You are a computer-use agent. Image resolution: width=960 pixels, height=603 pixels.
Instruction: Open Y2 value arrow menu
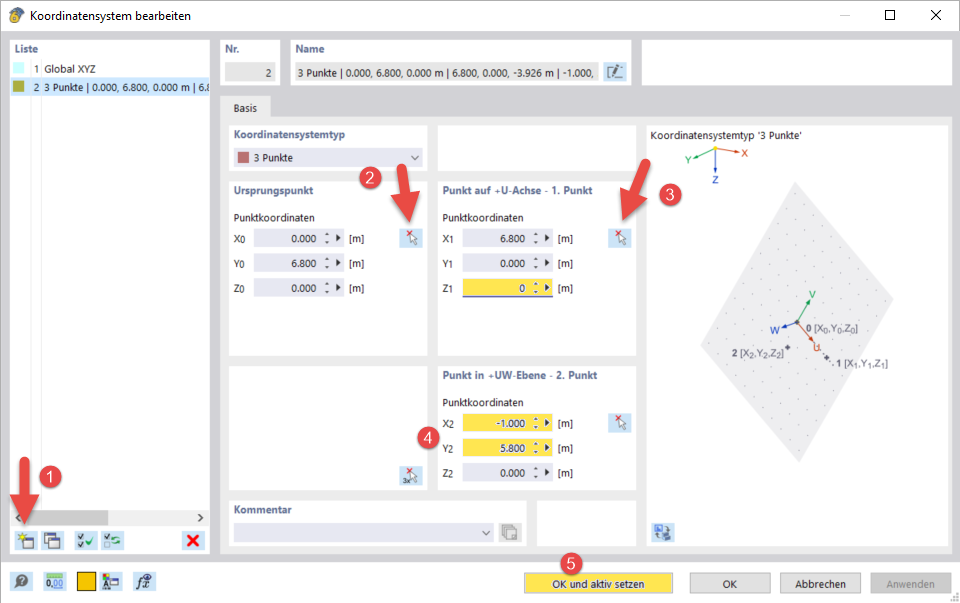[547, 448]
